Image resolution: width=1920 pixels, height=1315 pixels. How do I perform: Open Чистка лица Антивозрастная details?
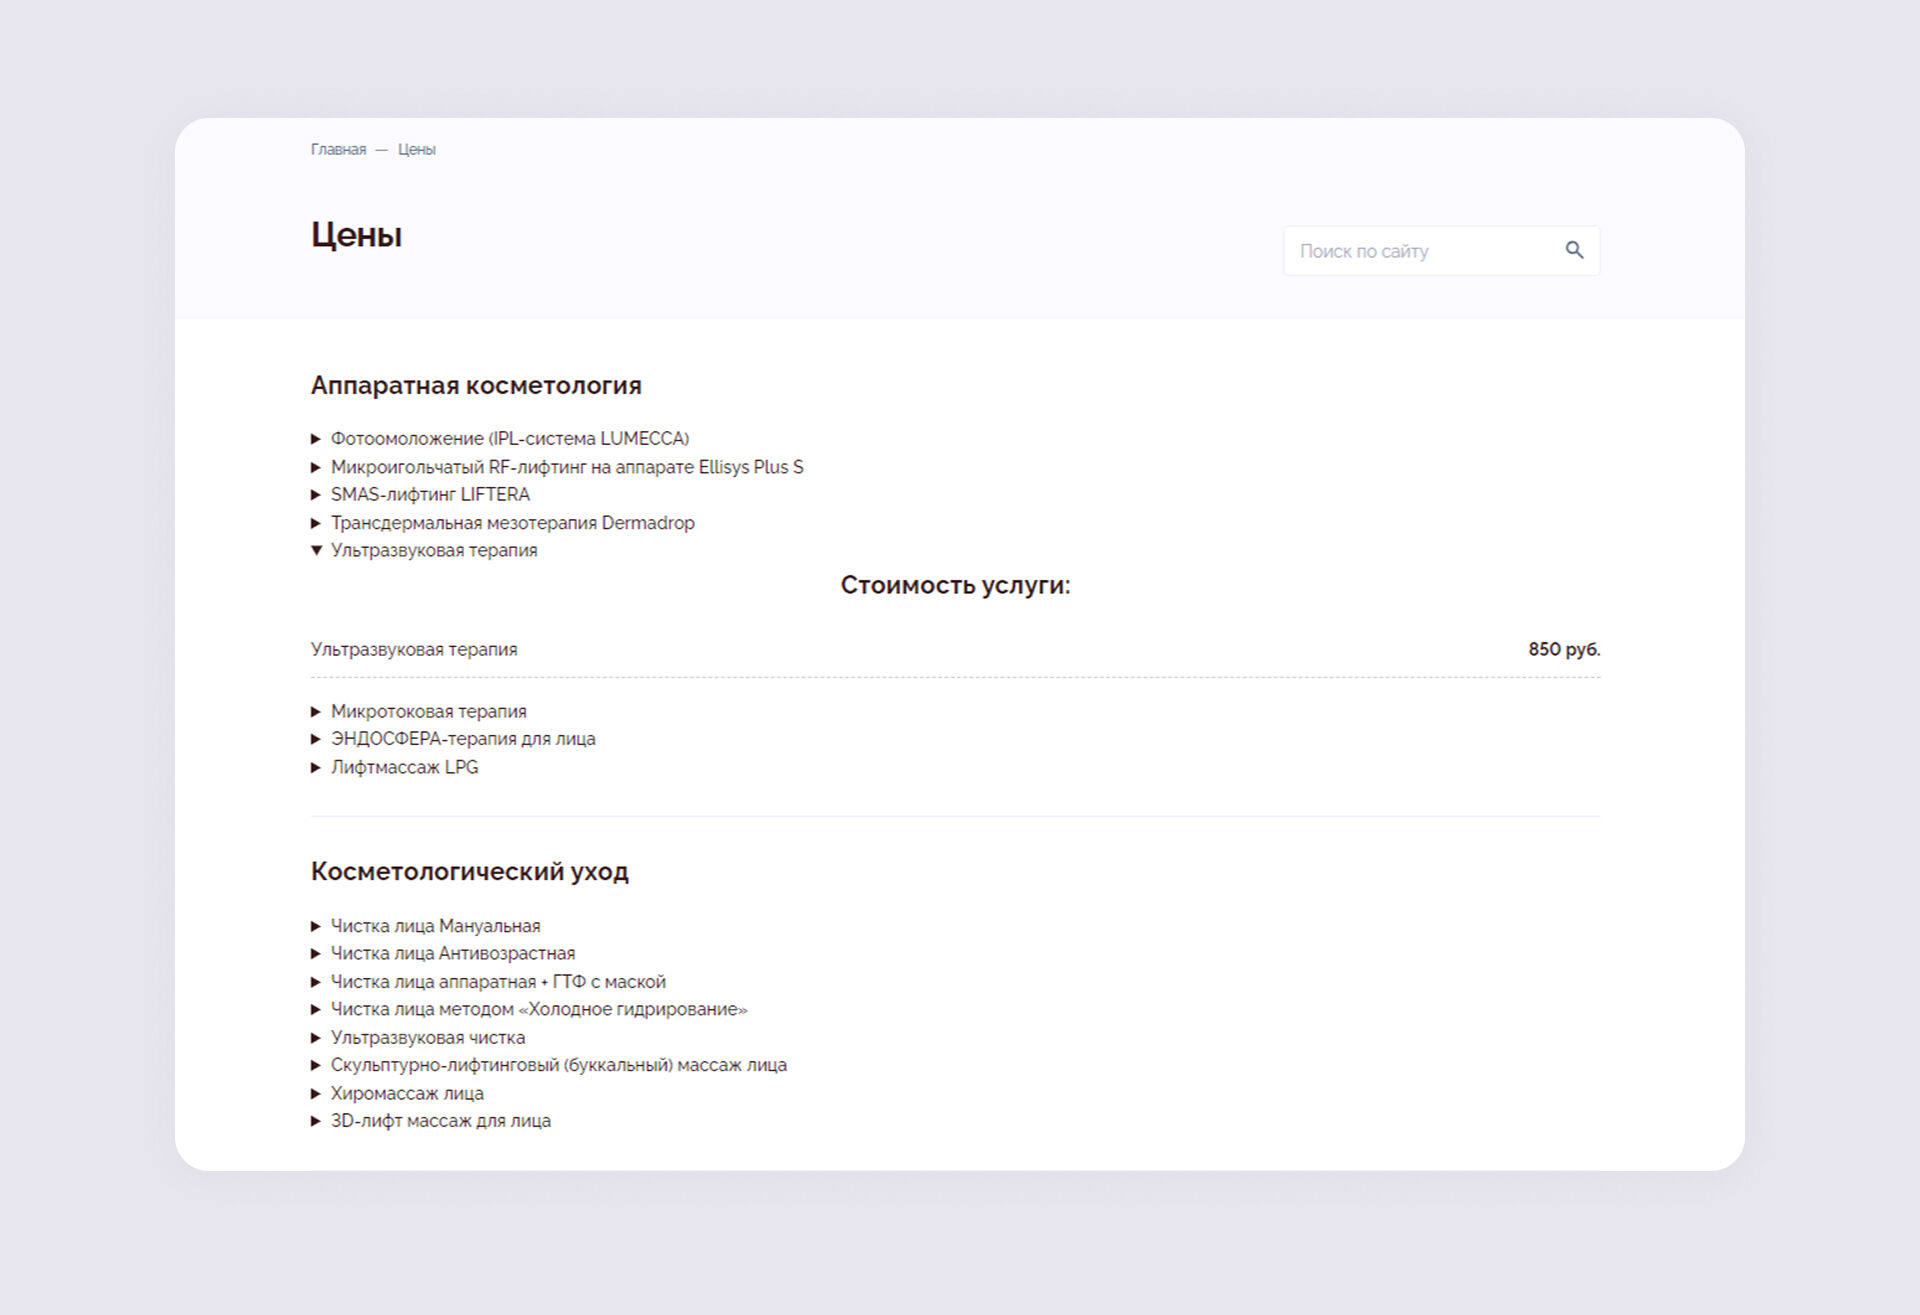[x=452, y=954]
